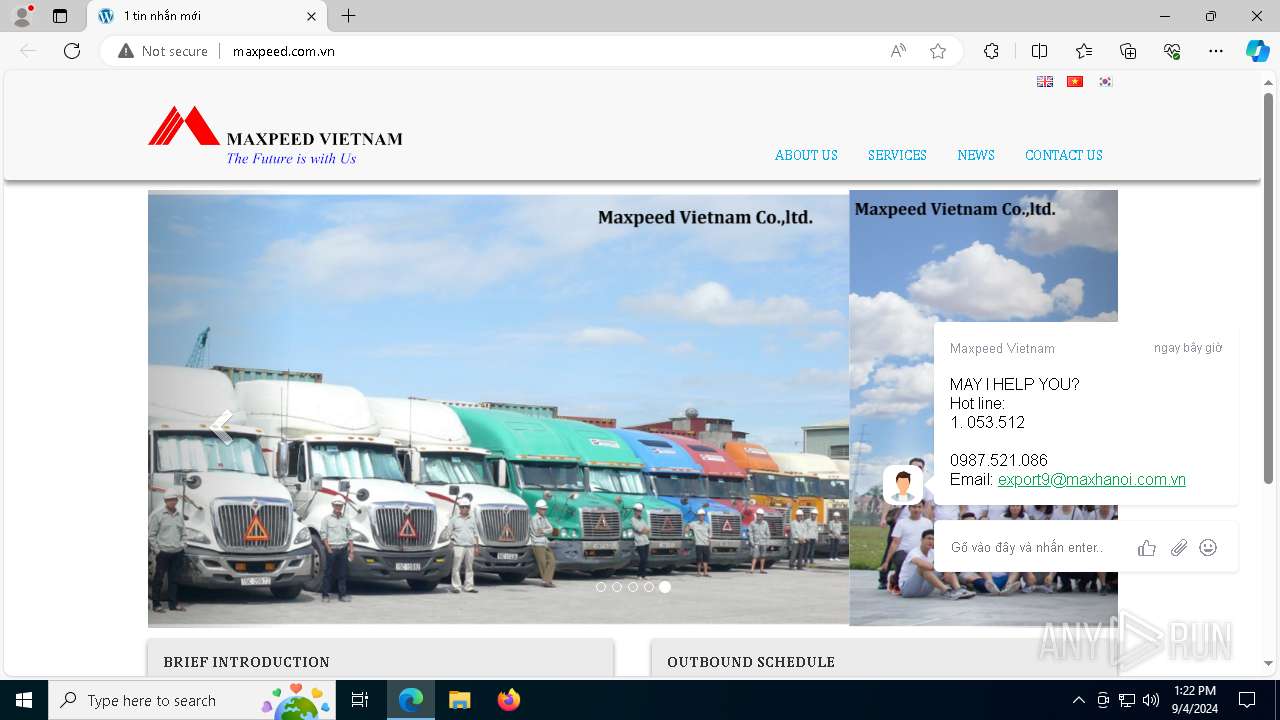The width and height of the screenshot is (1280, 720).
Task: Turn on Read aloud
Action: [x=898, y=51]
